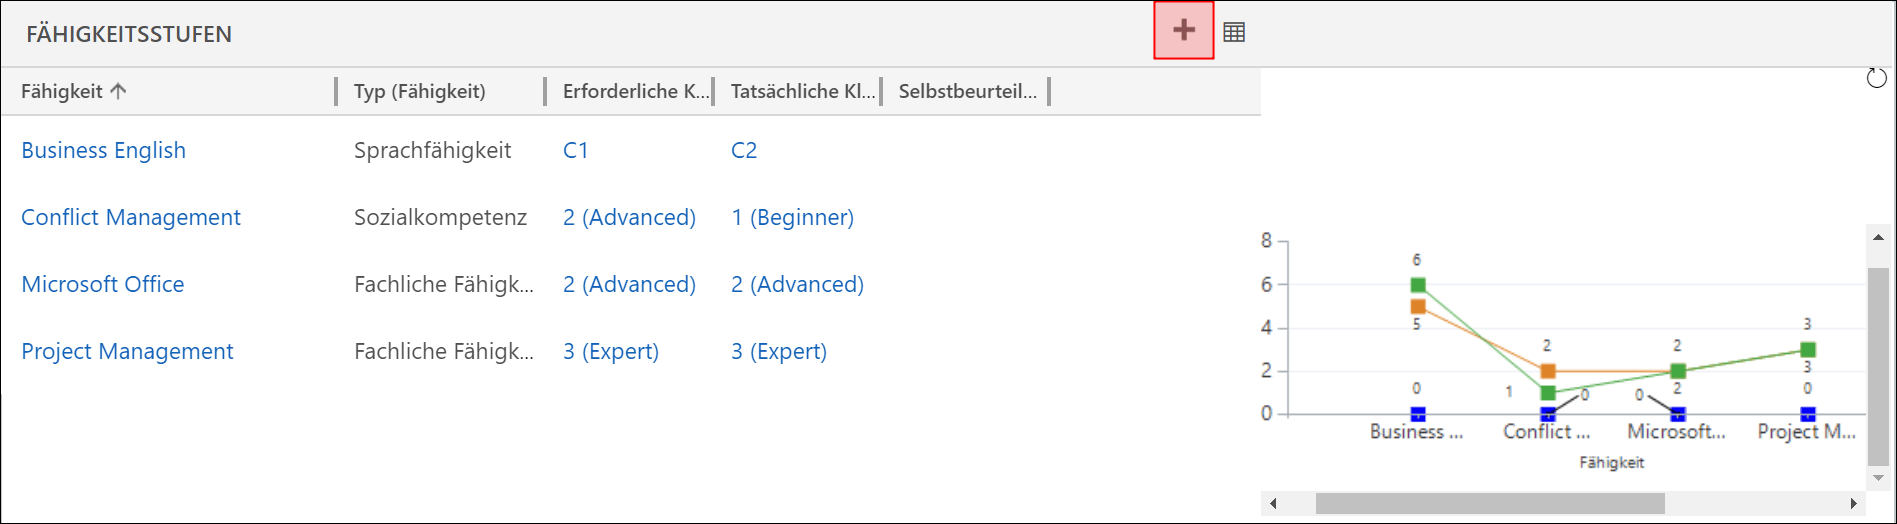Screen dimensions: 1897x524
Task: Sort by Typ (Fähigkeit) column header
Action: (x=419, y=91)
